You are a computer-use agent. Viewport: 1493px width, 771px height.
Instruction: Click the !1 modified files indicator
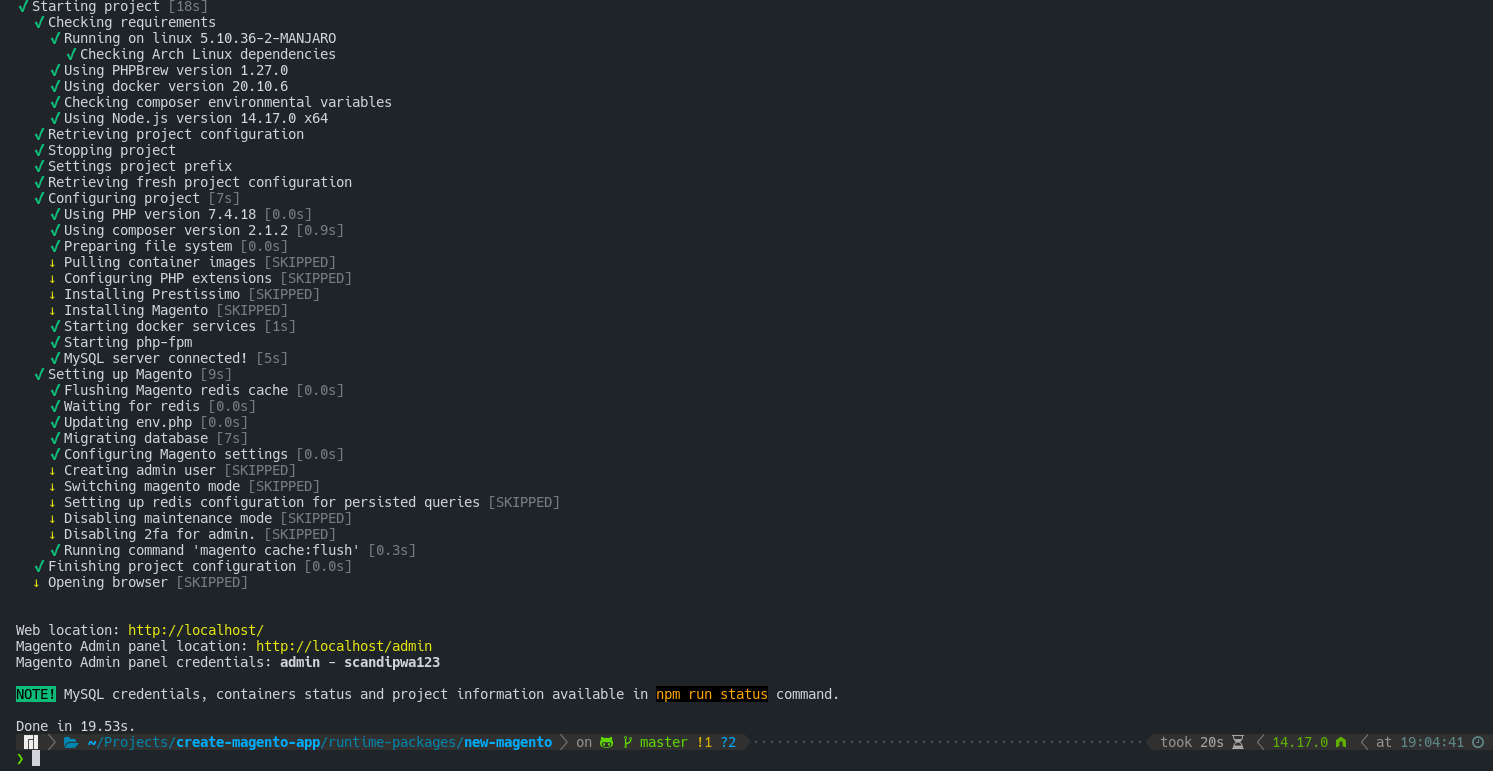pos(704,742)
